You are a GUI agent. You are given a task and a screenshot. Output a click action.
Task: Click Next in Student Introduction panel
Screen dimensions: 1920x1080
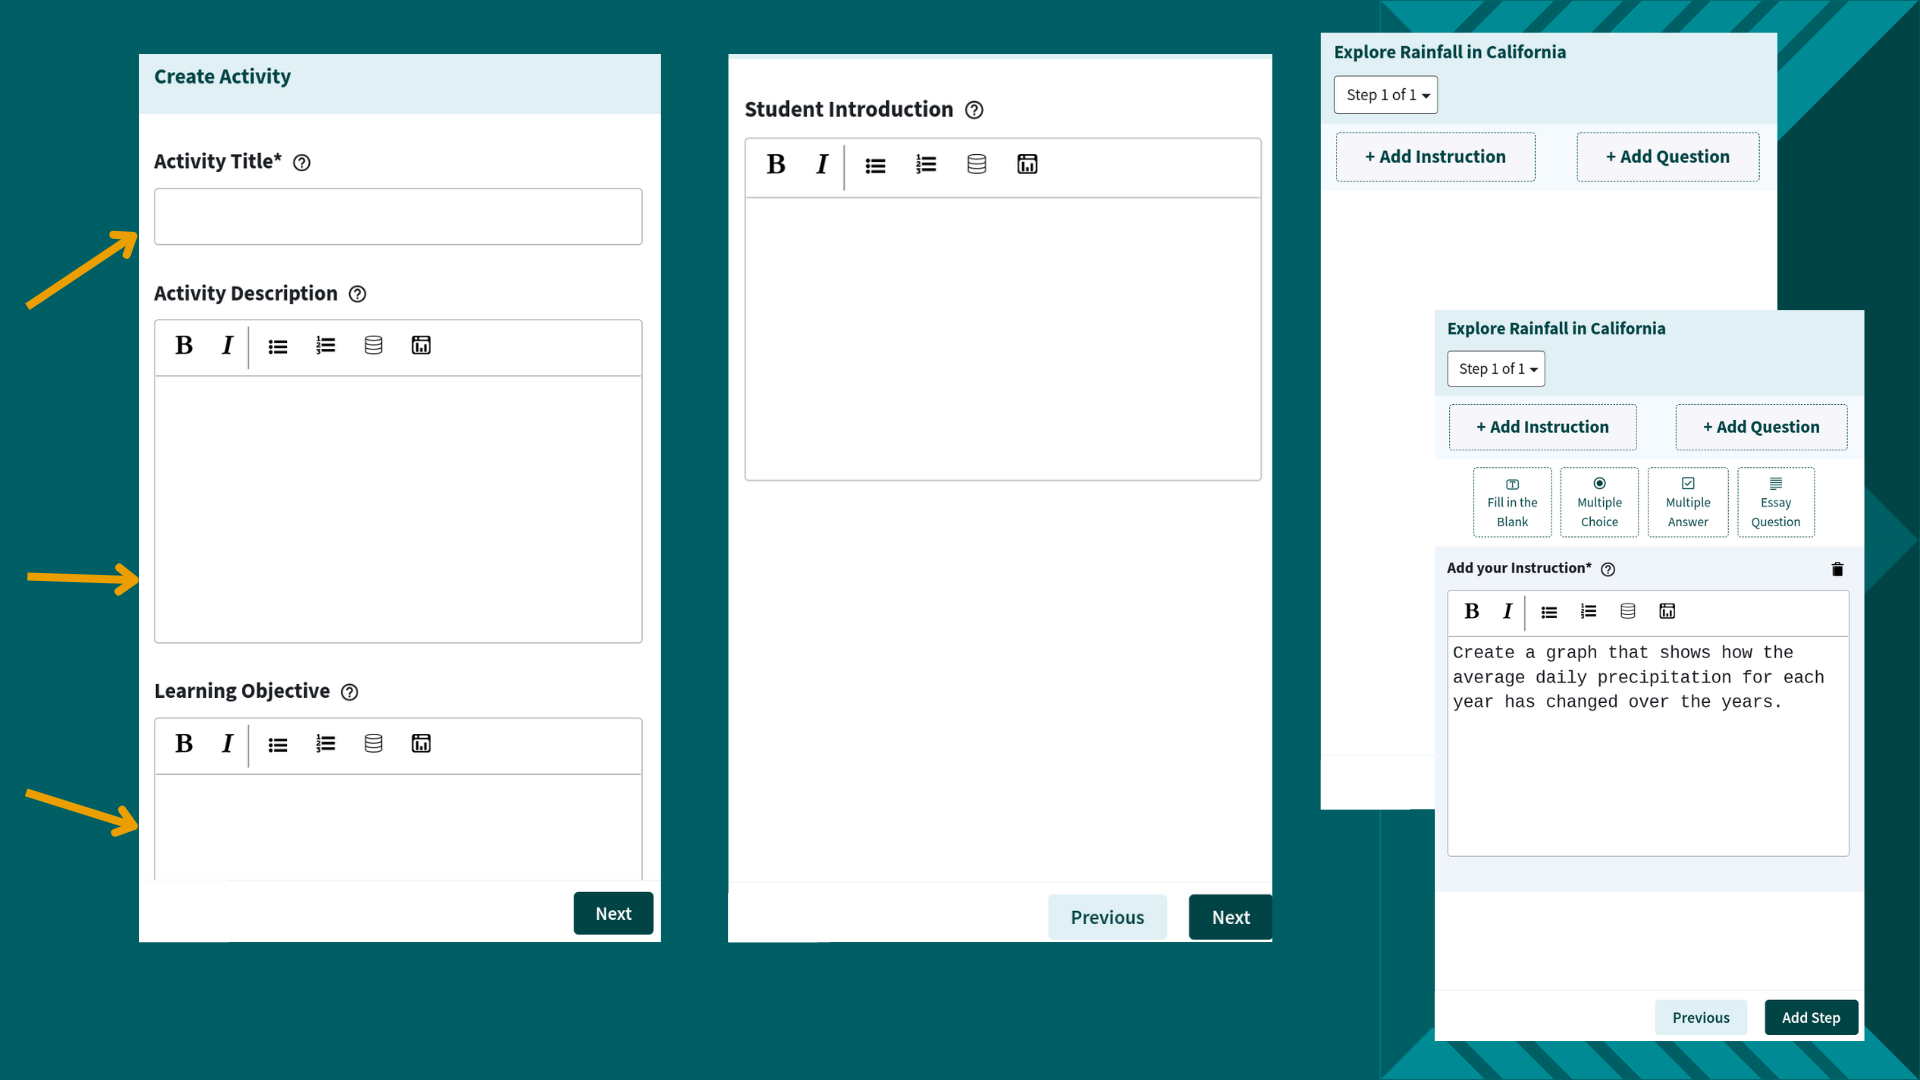click(x=1230, y=918)
